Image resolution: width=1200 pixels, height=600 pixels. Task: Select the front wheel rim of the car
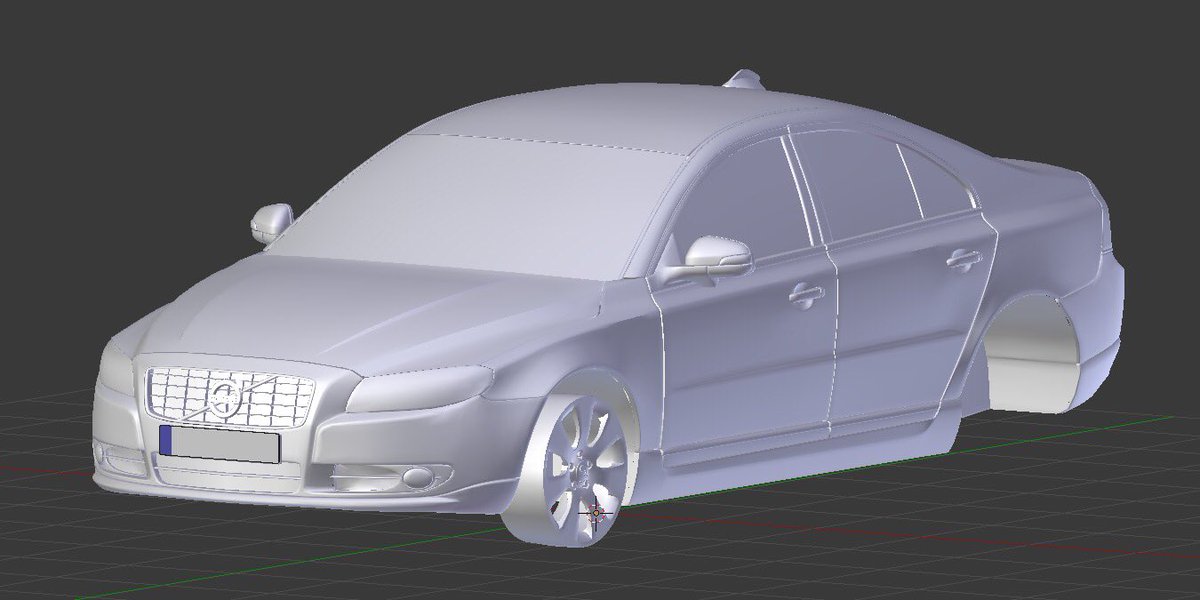pyautogui.click(x=585, y=468)
